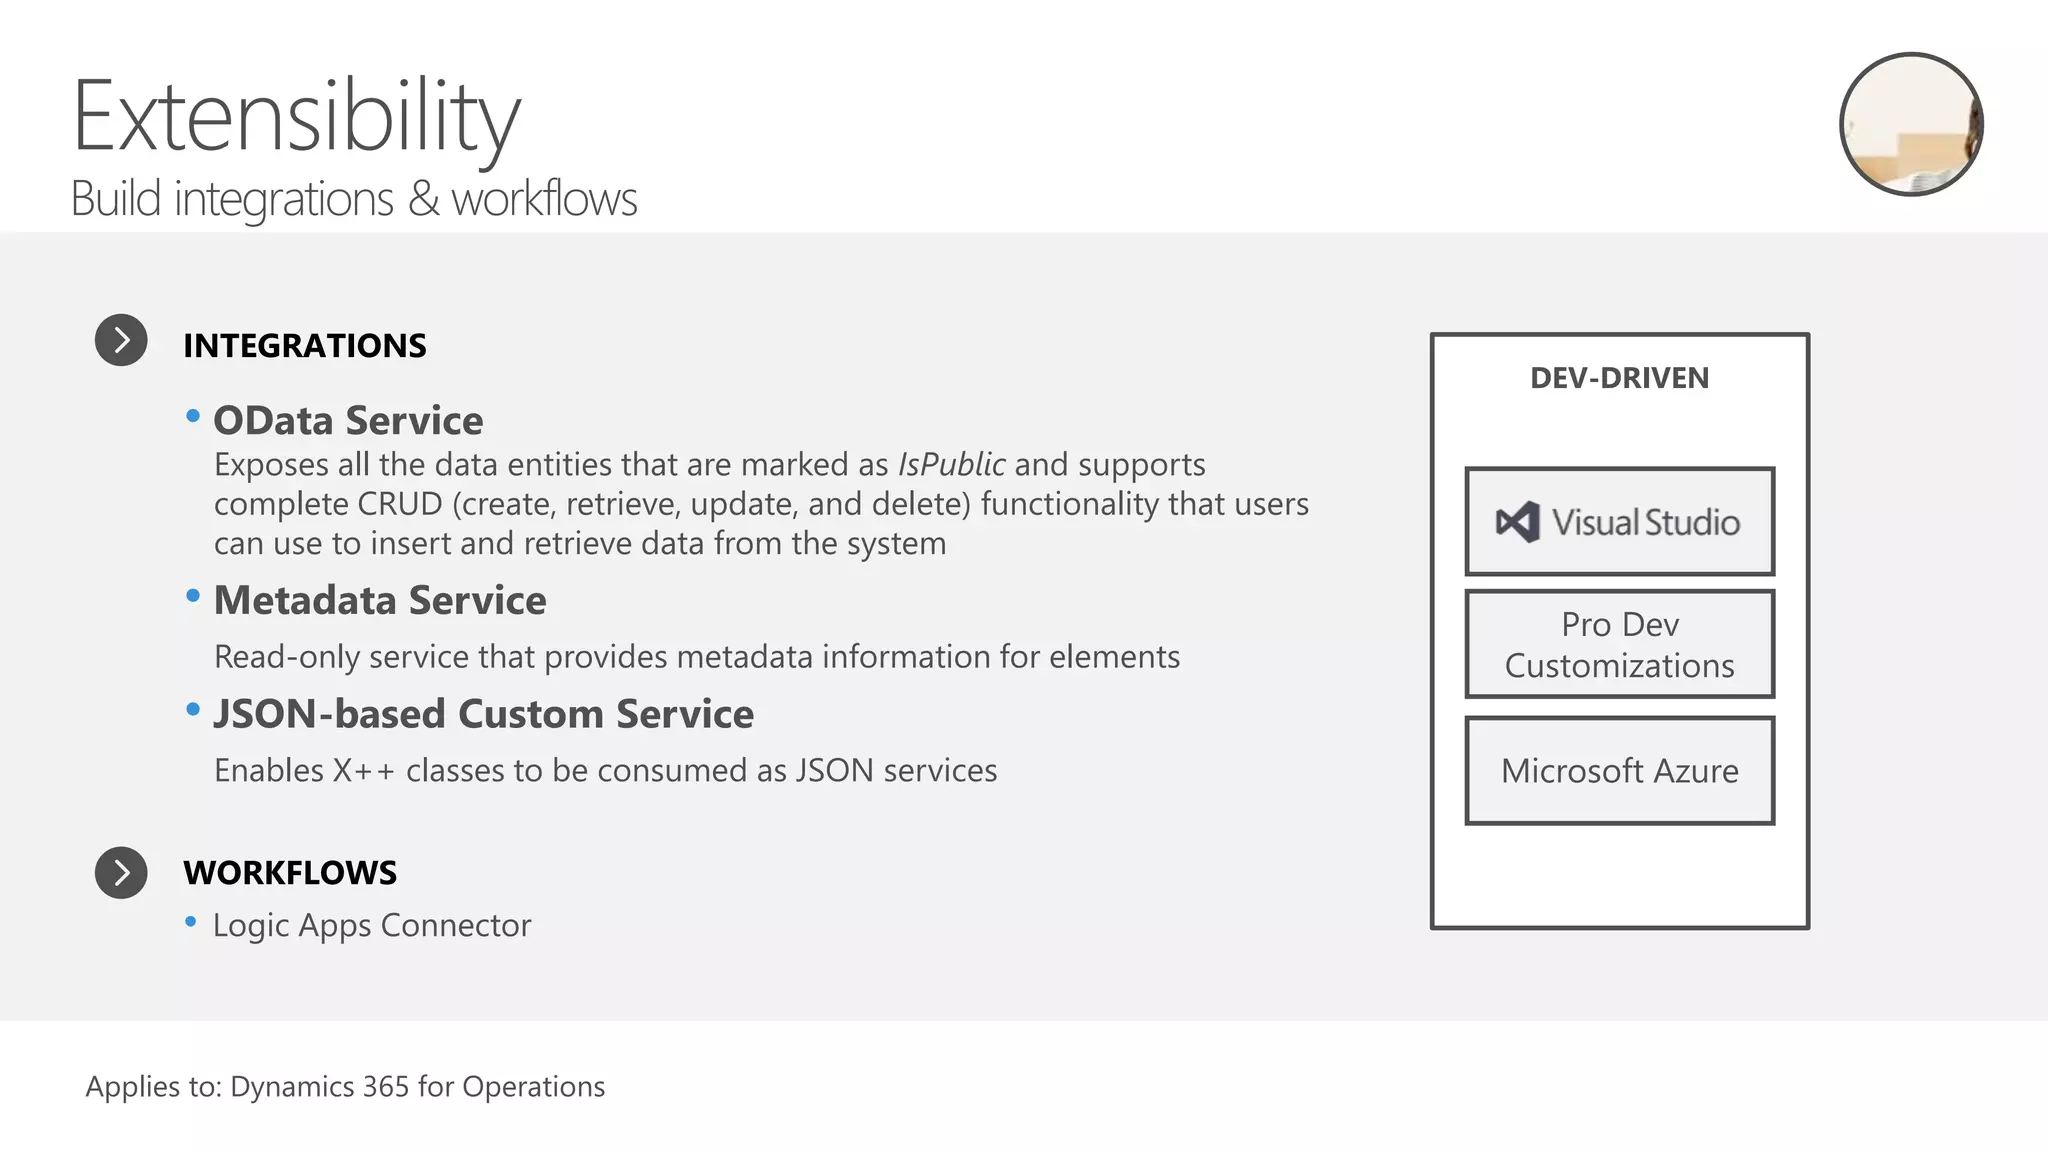2048x1152 pixels.
Task: Click the INTEGRATIONS heading
Action: click(x=305, y=346)
